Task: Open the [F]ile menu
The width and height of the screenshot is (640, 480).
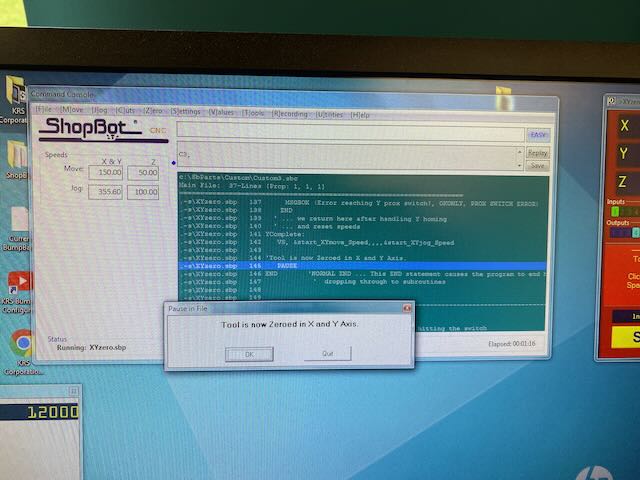Action: (x=43, y=109)
